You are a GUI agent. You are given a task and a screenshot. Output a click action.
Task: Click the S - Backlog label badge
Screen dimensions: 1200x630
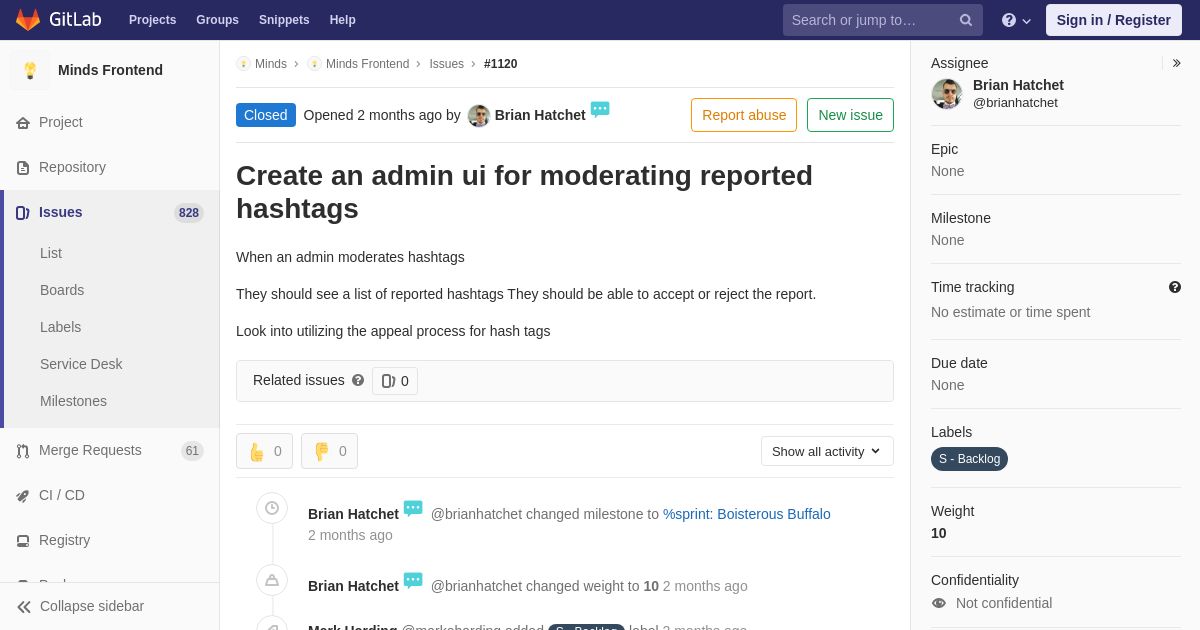[x=969, y=459]
